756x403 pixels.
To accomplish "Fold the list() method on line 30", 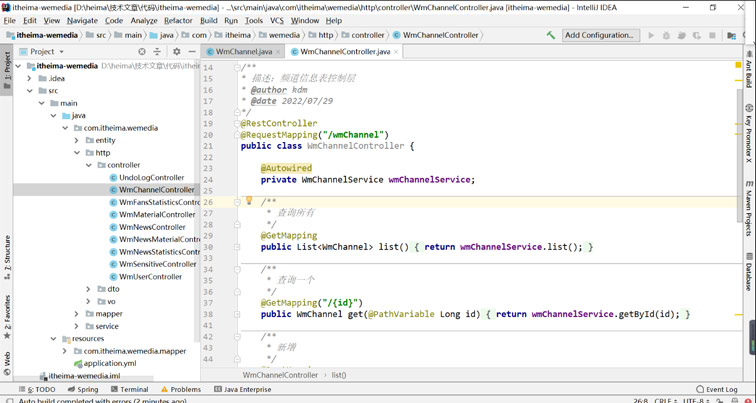I will pyautogui.click(x=237, y=247).
